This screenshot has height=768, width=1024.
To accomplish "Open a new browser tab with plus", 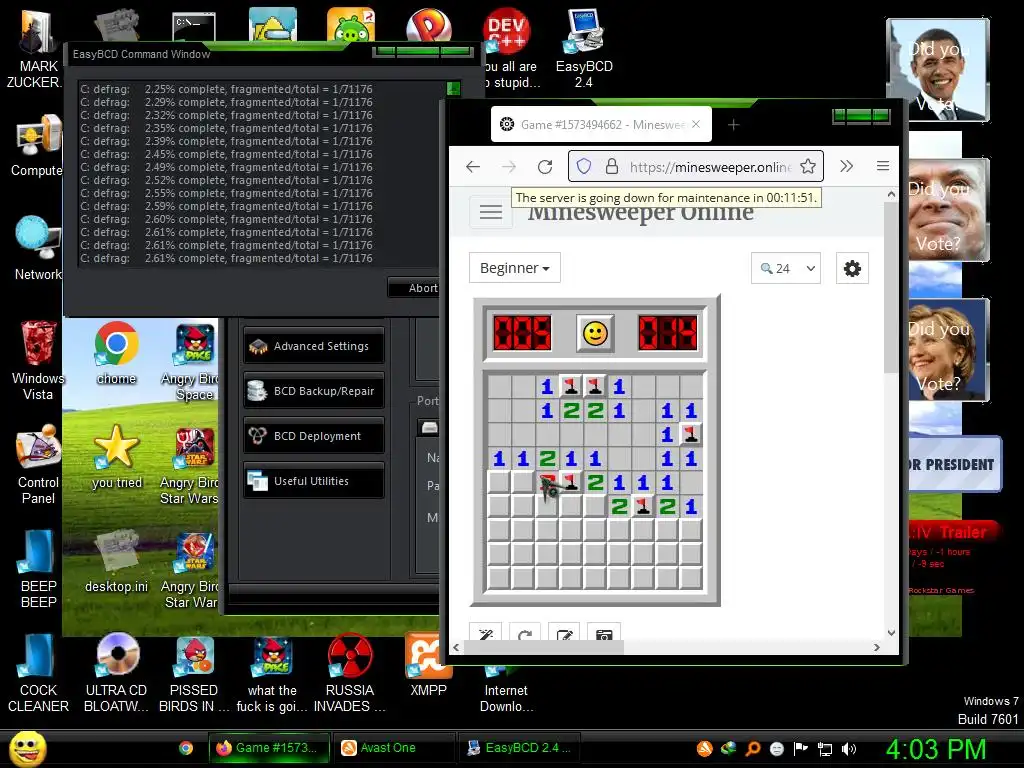I will [x=733, y=124].
